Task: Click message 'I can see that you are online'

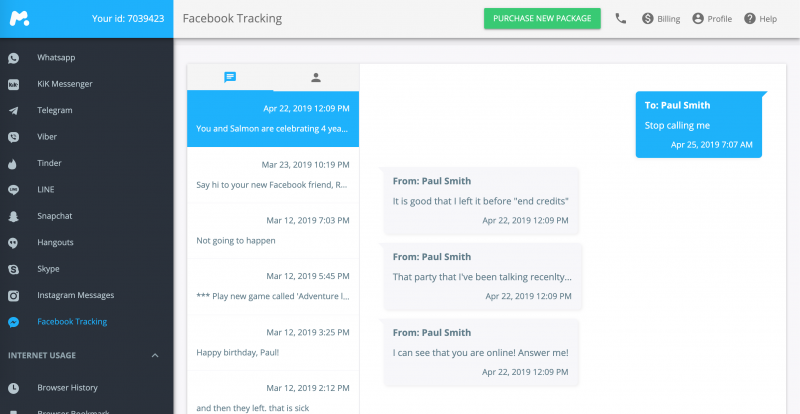Action: 481,352
